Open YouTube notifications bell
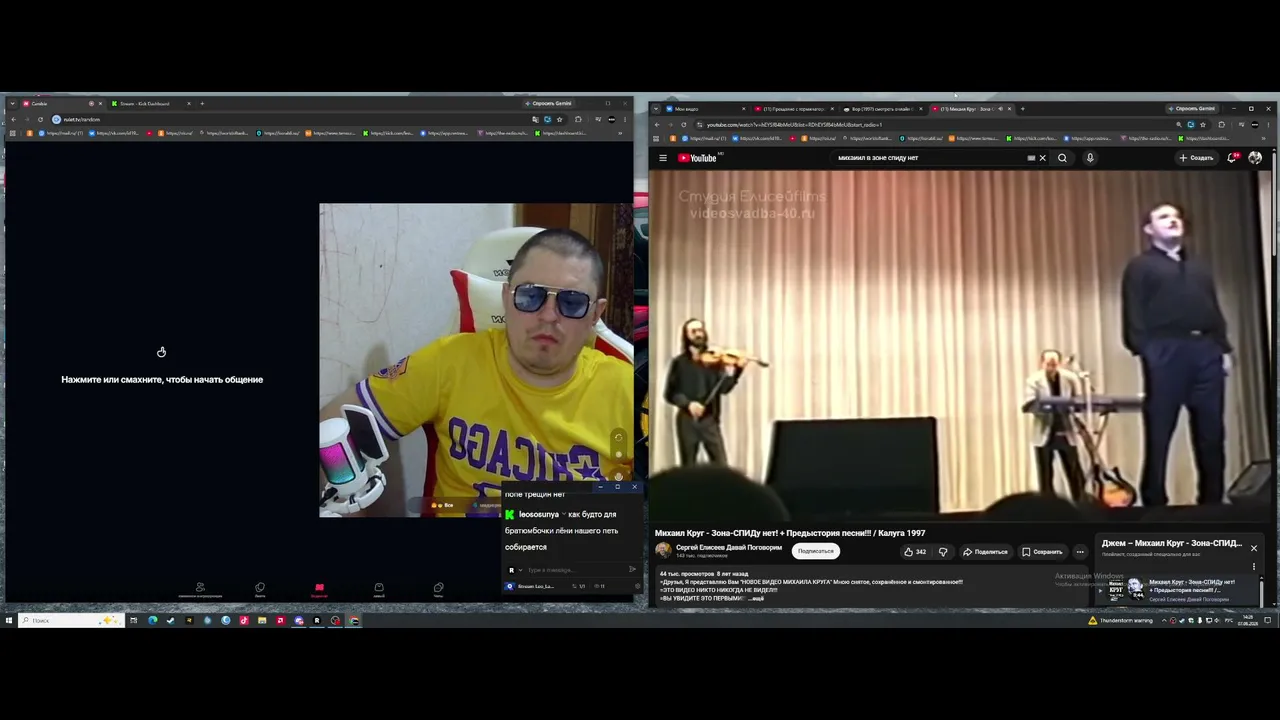Viewport: 1280px width, 720px height. point(1233,157)
